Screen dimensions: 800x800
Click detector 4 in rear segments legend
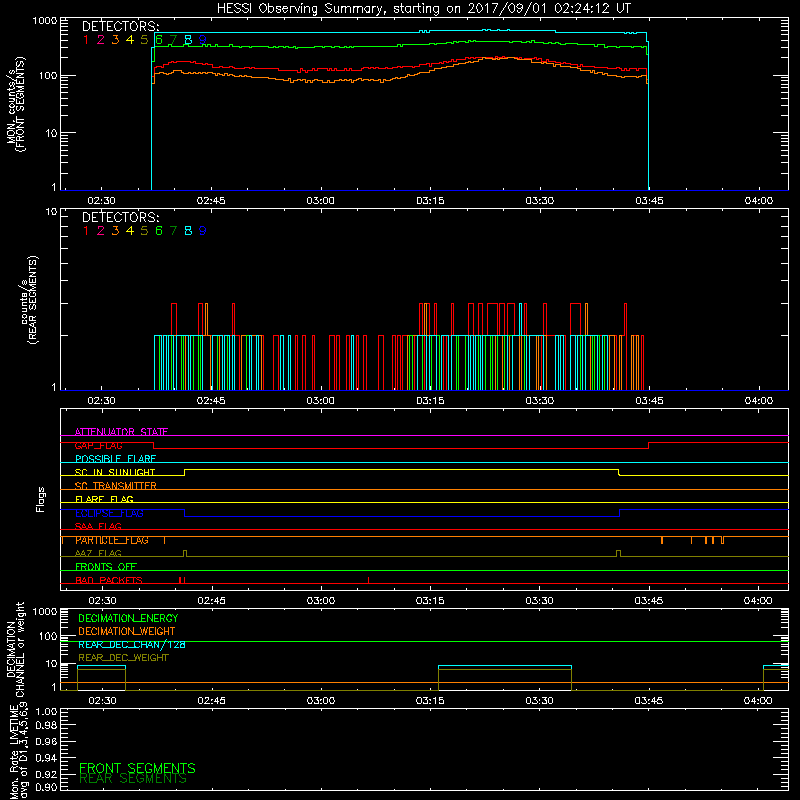click(x=130, y=231)
